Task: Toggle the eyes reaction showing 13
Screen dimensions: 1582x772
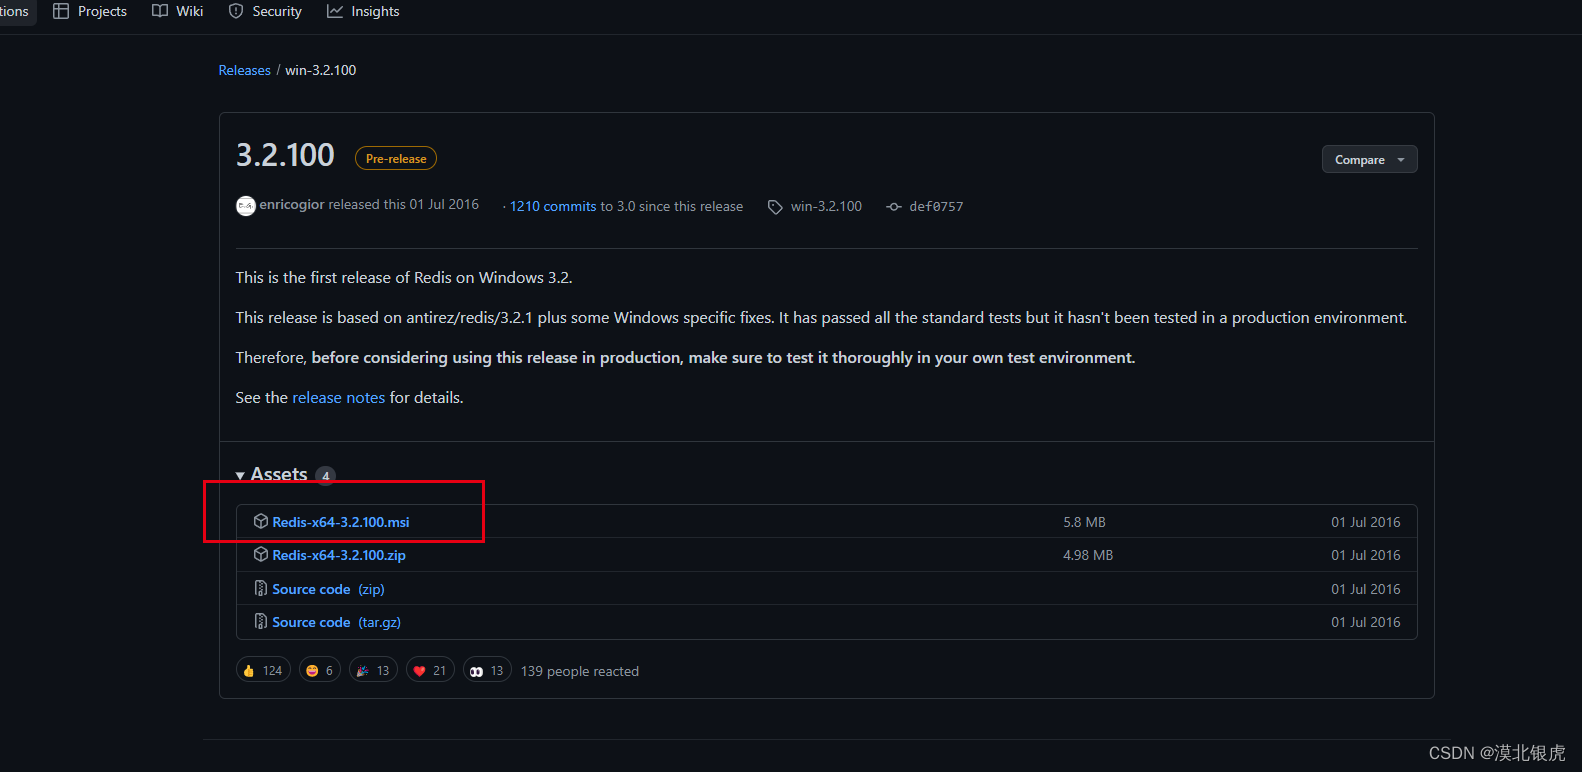Action: 487,670
